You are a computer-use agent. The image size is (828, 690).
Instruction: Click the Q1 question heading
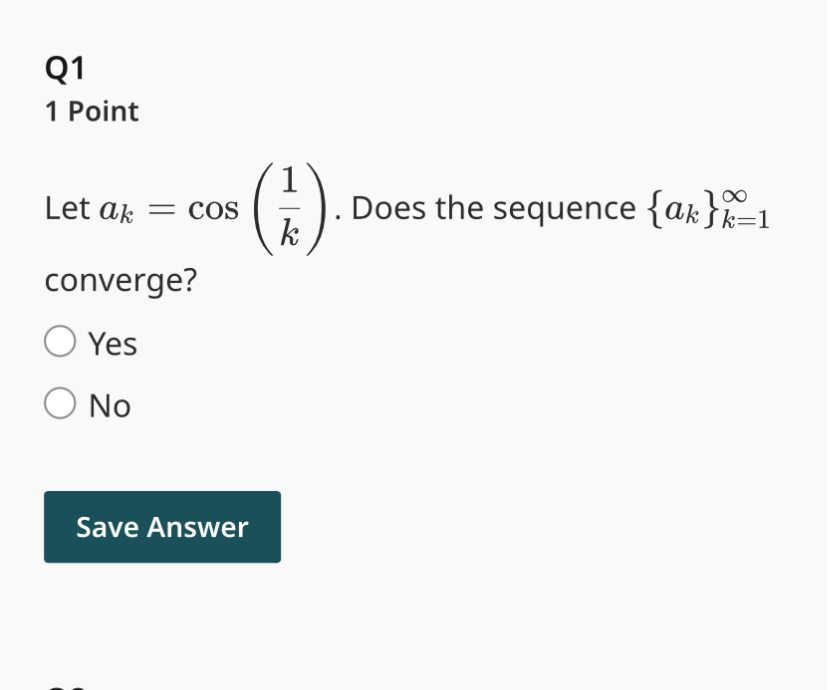point(66,69)
